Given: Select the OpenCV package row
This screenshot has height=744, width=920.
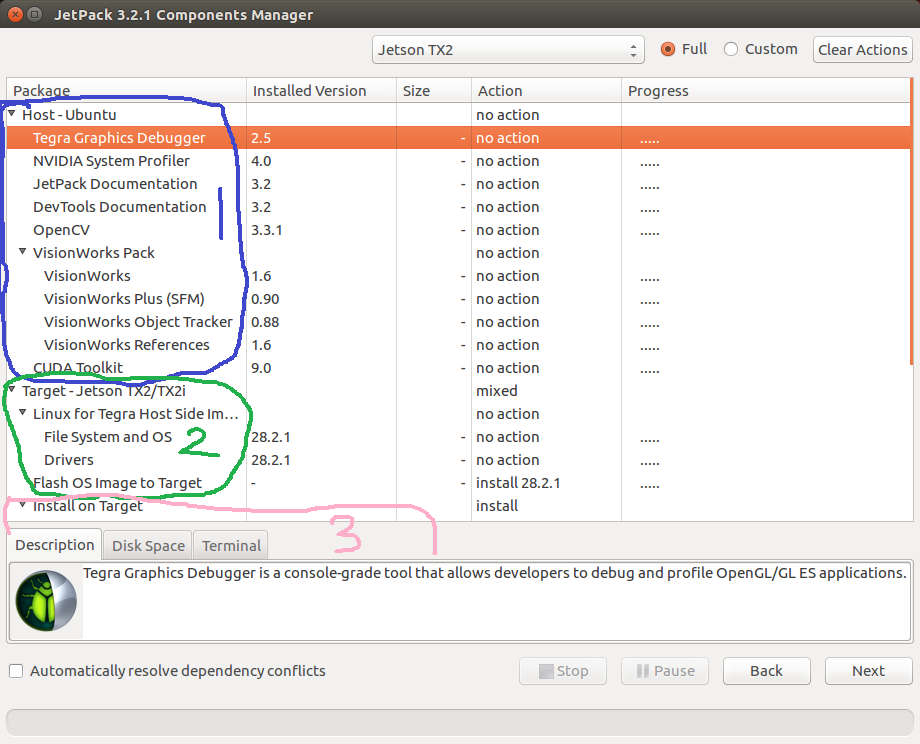Looking at the screenshot, I should [458, 230].
